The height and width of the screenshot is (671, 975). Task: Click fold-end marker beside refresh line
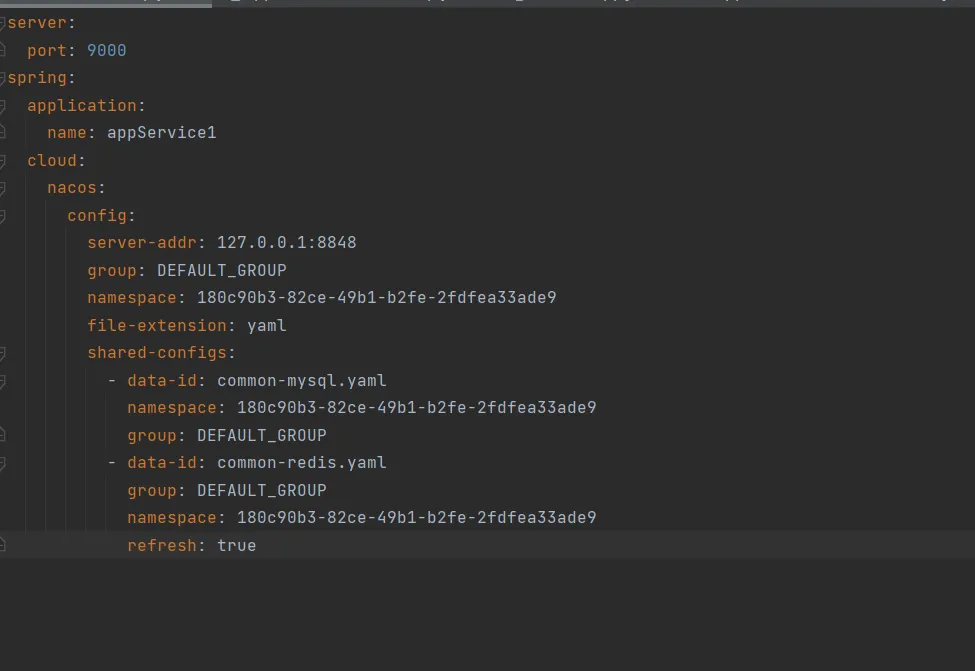click(3, 545)
